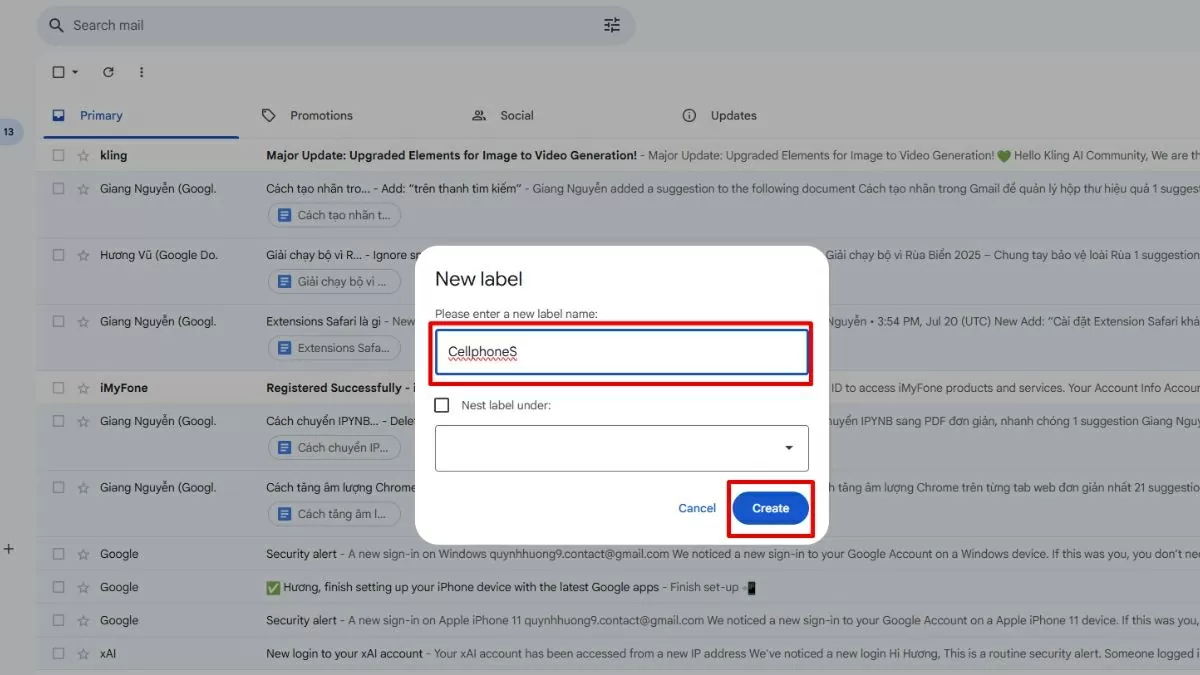Click the new label name field

pos(621,352)
